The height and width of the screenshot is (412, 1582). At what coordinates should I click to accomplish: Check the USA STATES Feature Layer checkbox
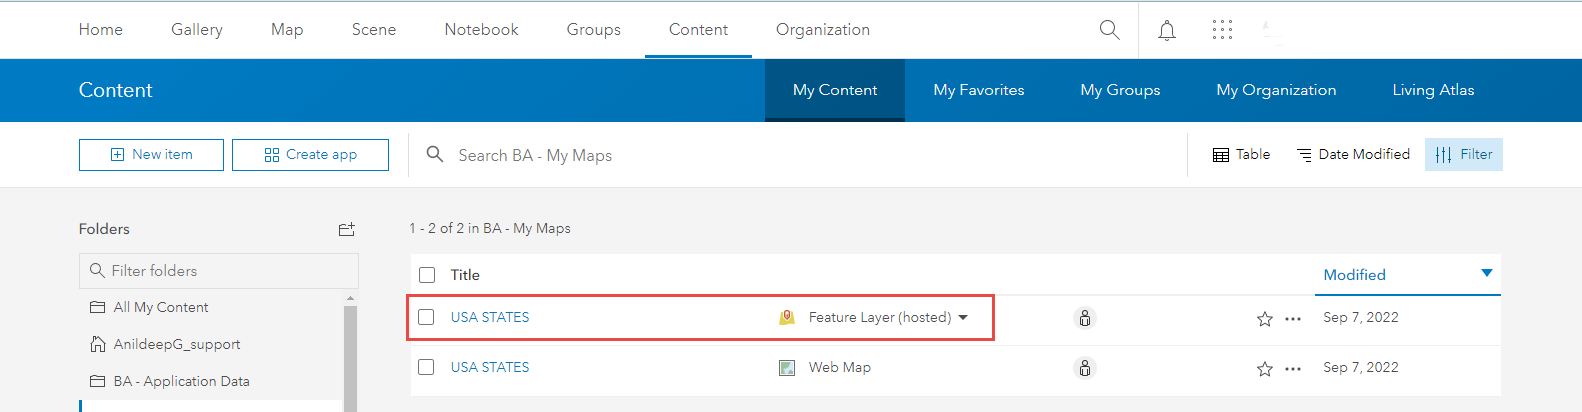coord(426,317)
